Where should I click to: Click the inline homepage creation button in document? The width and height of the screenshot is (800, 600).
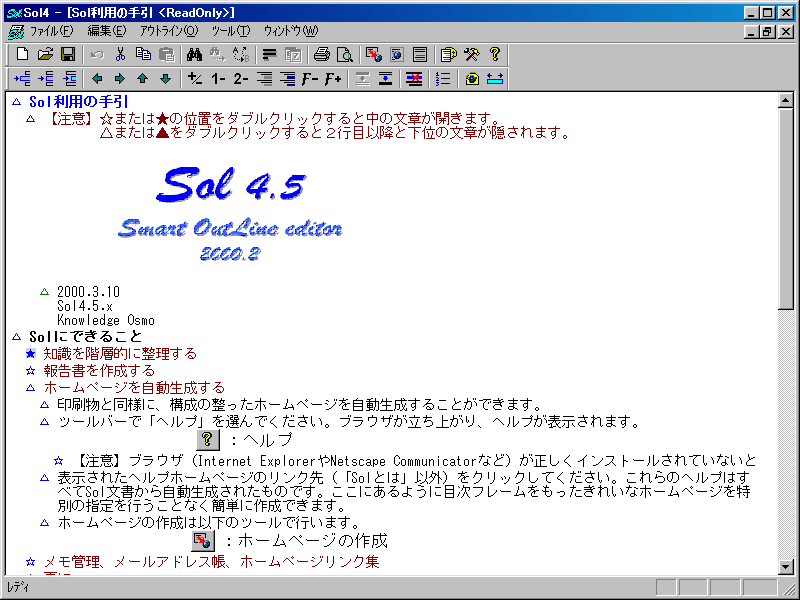[203, 540]
